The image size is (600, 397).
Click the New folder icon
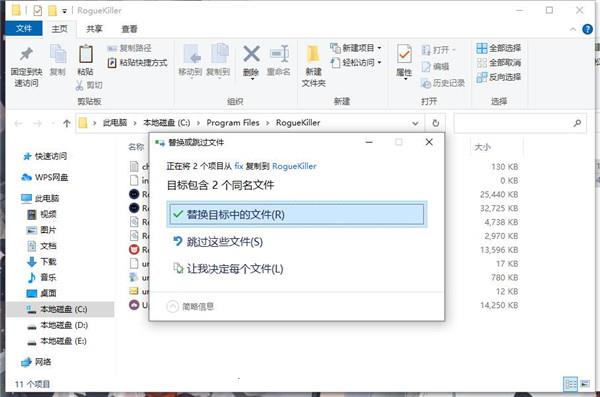coord(313,54)
